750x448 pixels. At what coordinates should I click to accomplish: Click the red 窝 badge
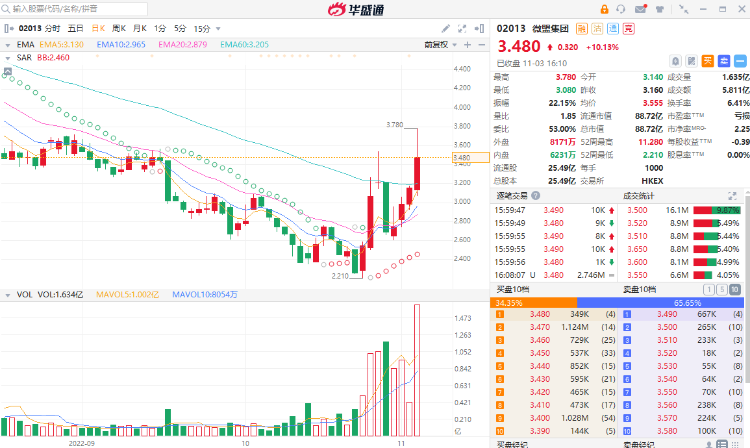click(x=629, y=29)
